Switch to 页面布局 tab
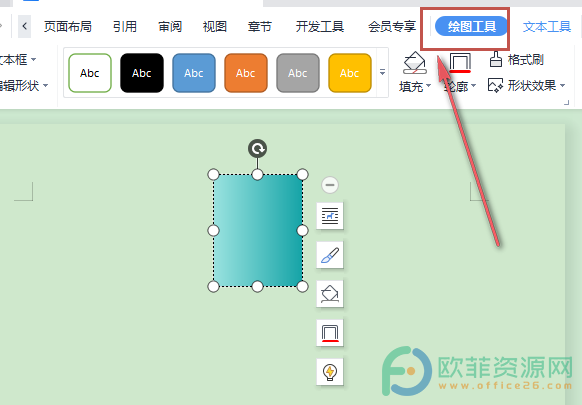 pos(68,26)
